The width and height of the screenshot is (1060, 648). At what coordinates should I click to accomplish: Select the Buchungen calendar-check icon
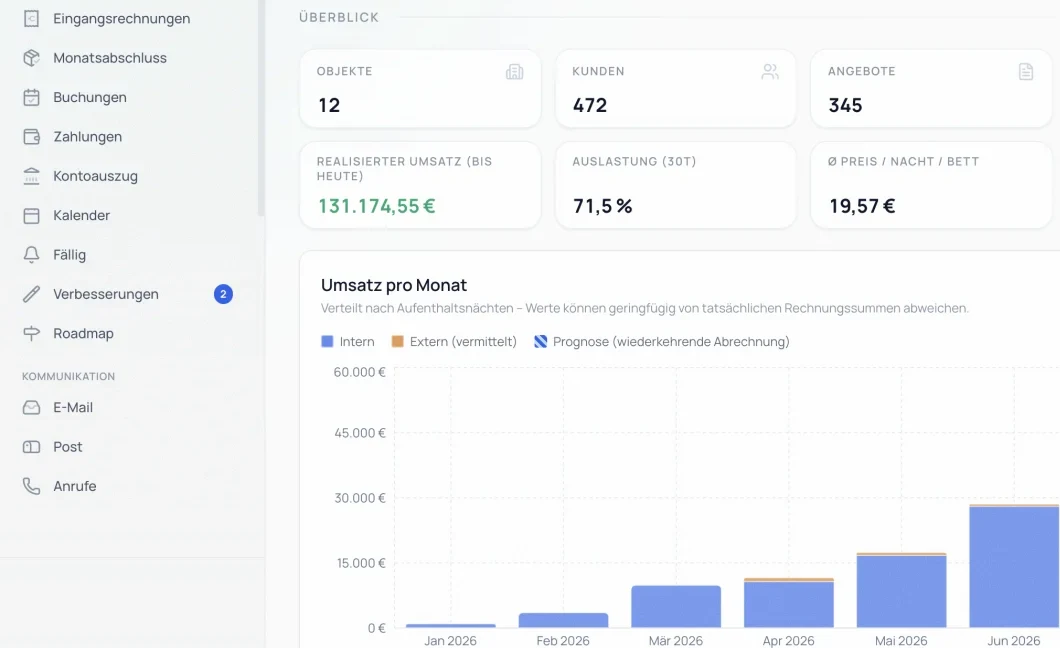click(31, 97)
